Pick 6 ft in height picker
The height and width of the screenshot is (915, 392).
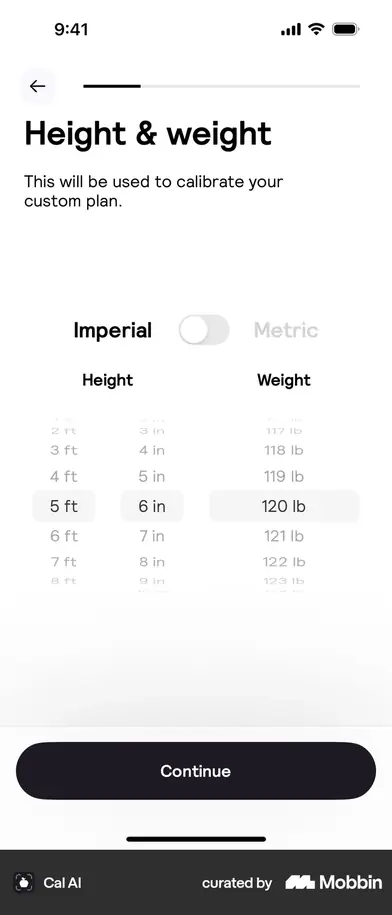coord(64,536)
